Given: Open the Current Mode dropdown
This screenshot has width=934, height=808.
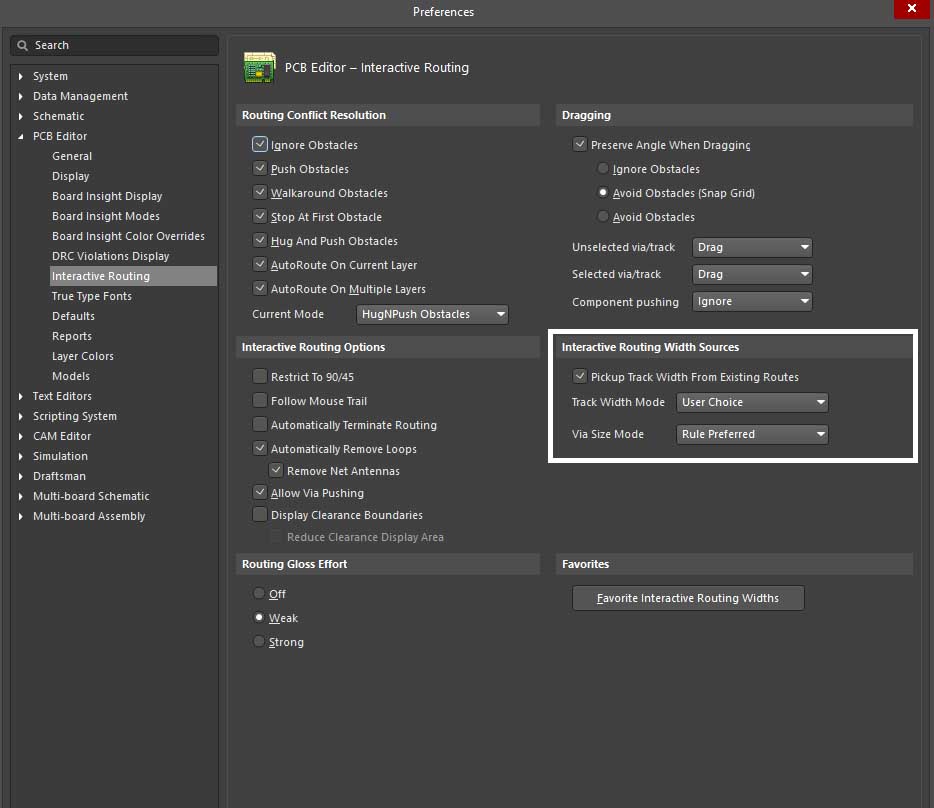Looking at the screenshot, I should click(432, 314).
